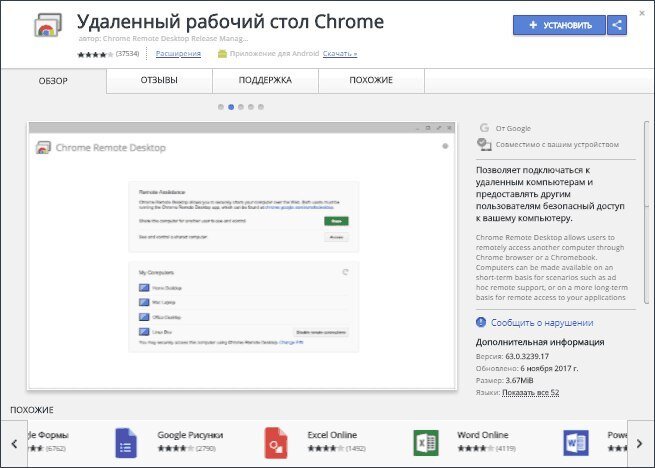
Task: Click the star rating
Action: pos(95,54)
